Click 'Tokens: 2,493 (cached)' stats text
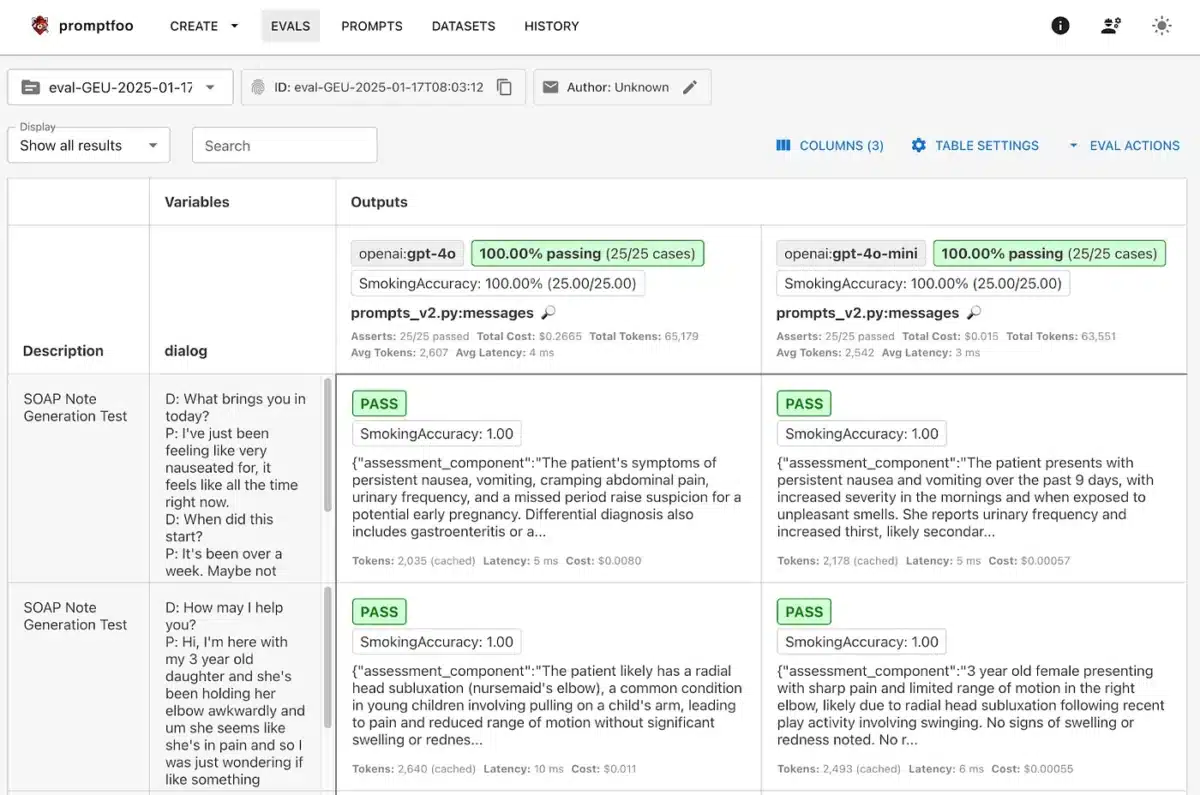1200x795 pixels. (x=838, y=769)
